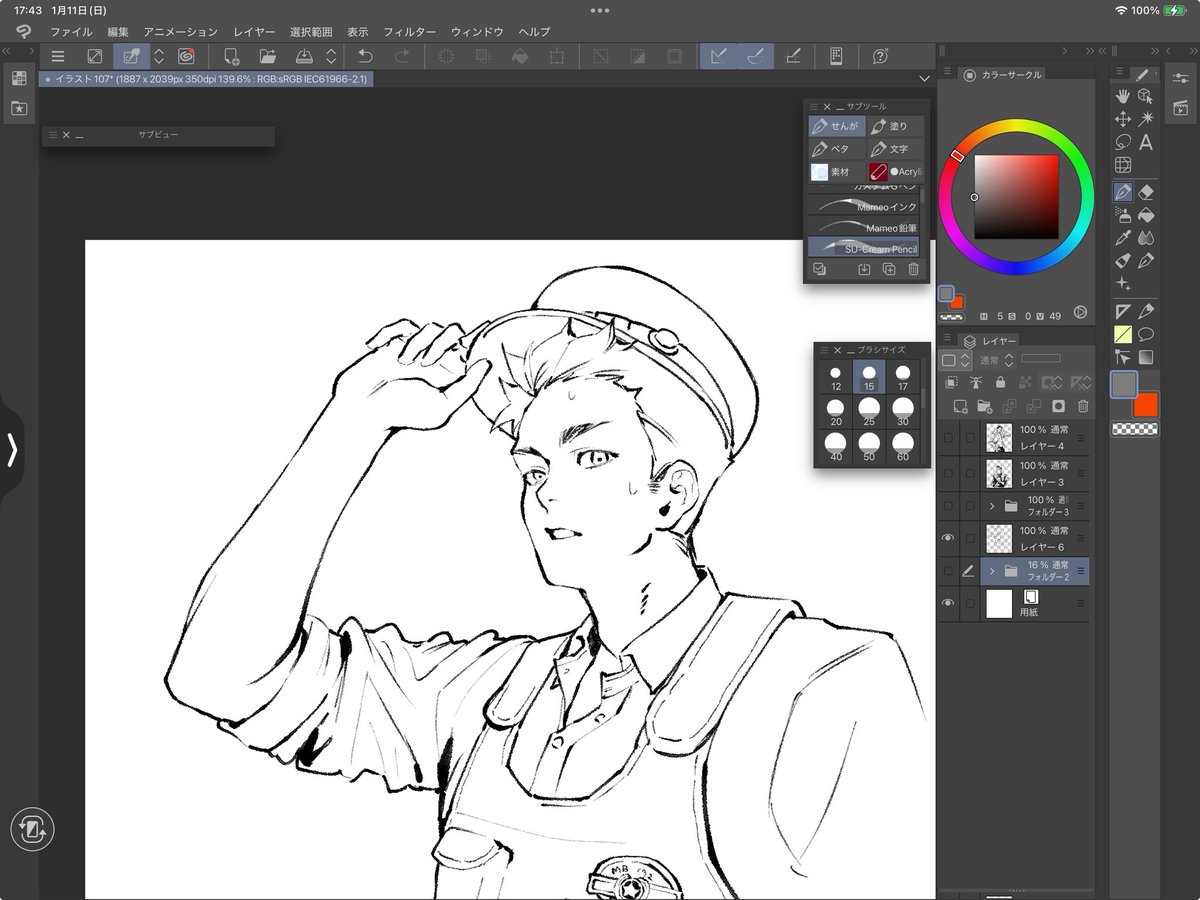Hide レイヤー 6 with eye icon
The image size is (1200, 900).
pyautogui.click(x=948, y=538)
